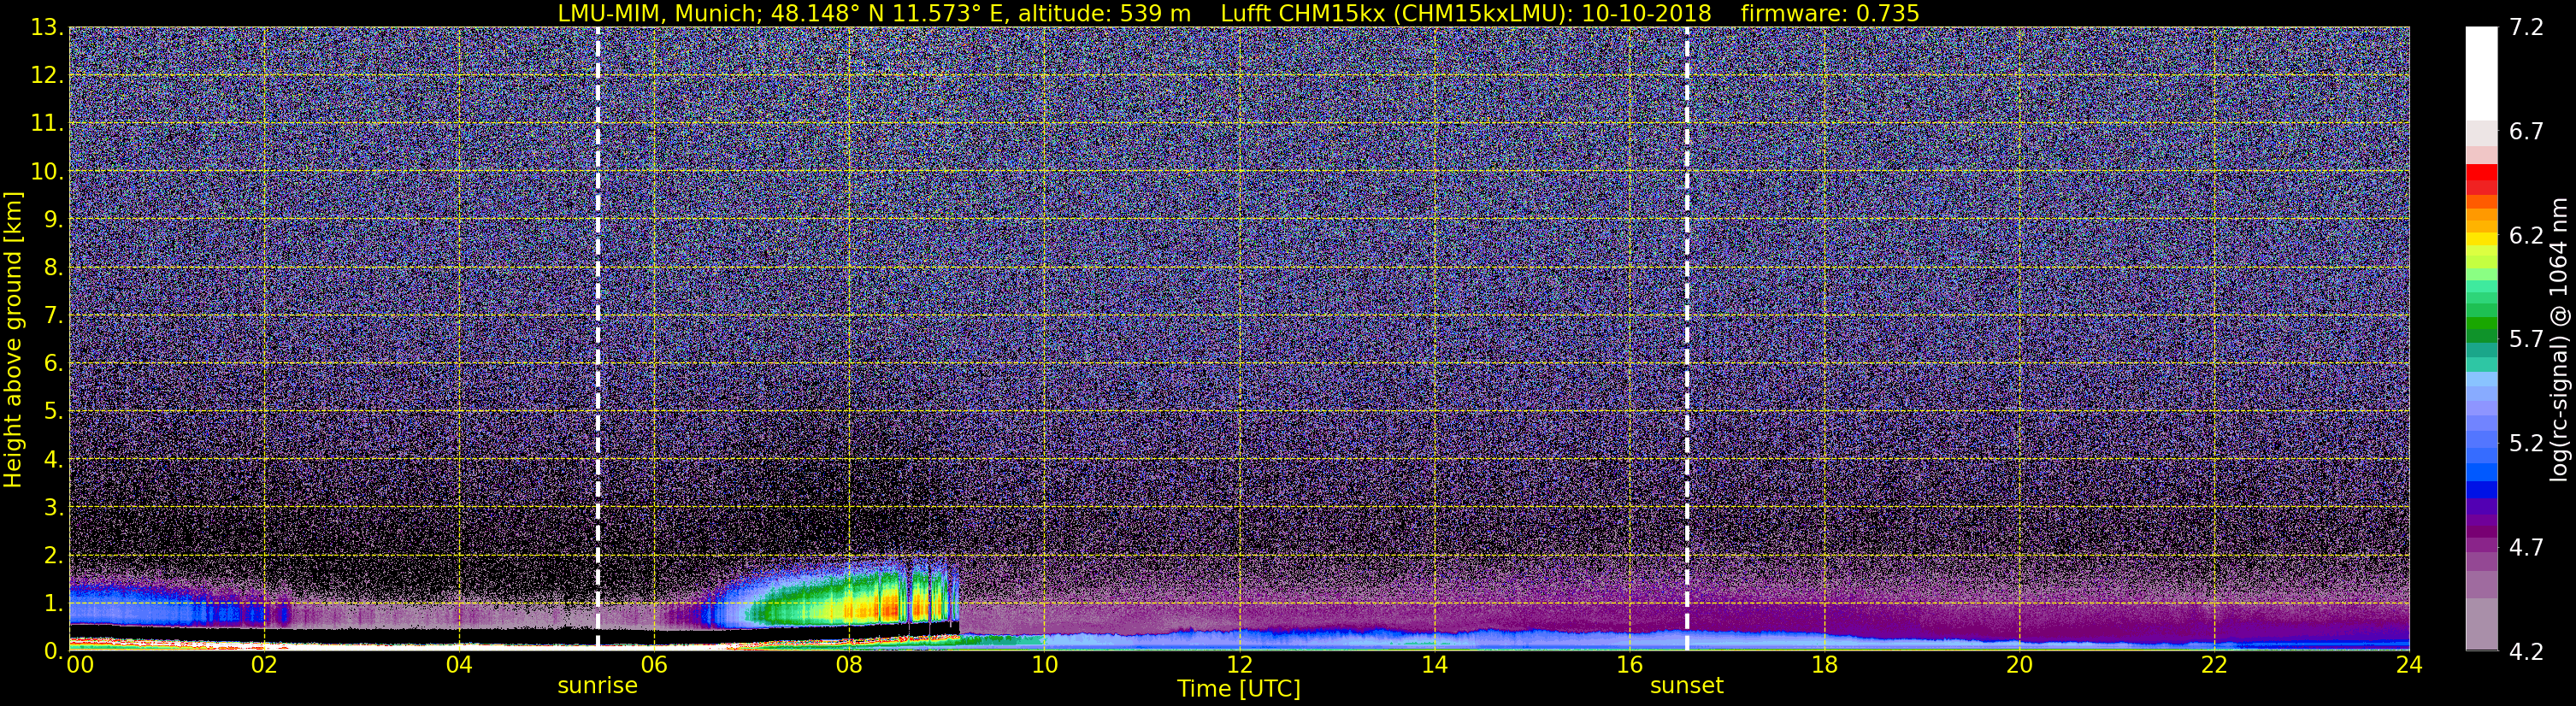Click the height axis tick '12.'
This screenshot has height=706, width=2576.
(46, 75)
